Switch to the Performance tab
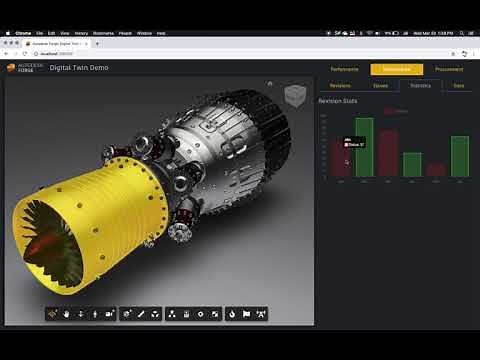480x360 pixels. pos(344,69)
